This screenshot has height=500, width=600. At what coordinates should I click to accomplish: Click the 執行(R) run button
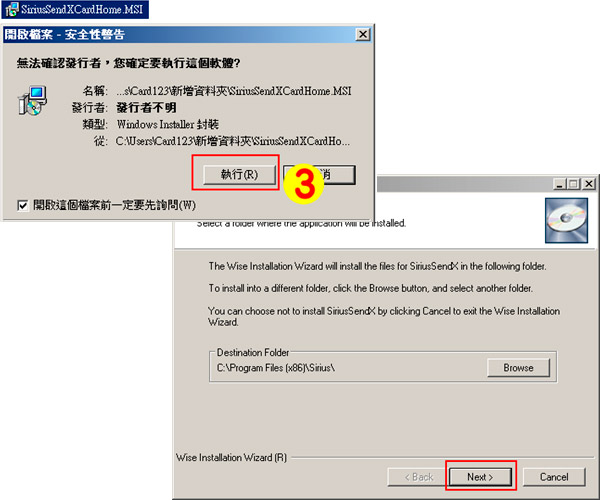239,175
